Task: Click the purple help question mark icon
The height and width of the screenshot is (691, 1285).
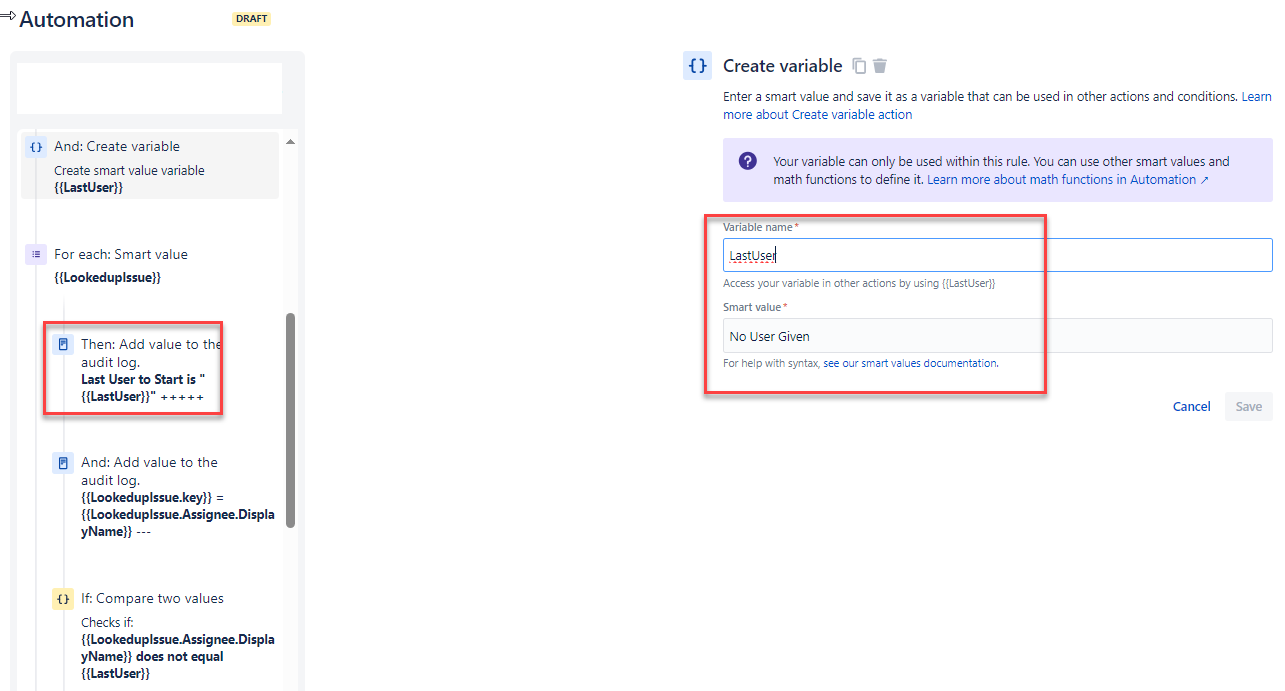Action: (748, 161)
